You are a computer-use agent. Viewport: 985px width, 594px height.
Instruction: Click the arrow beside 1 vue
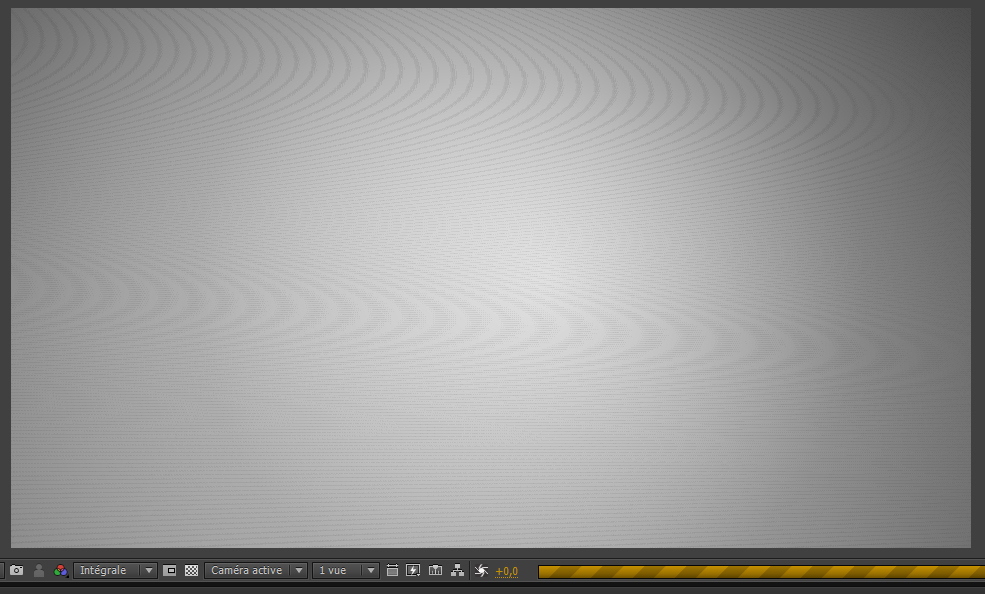[x=371, y=570]
